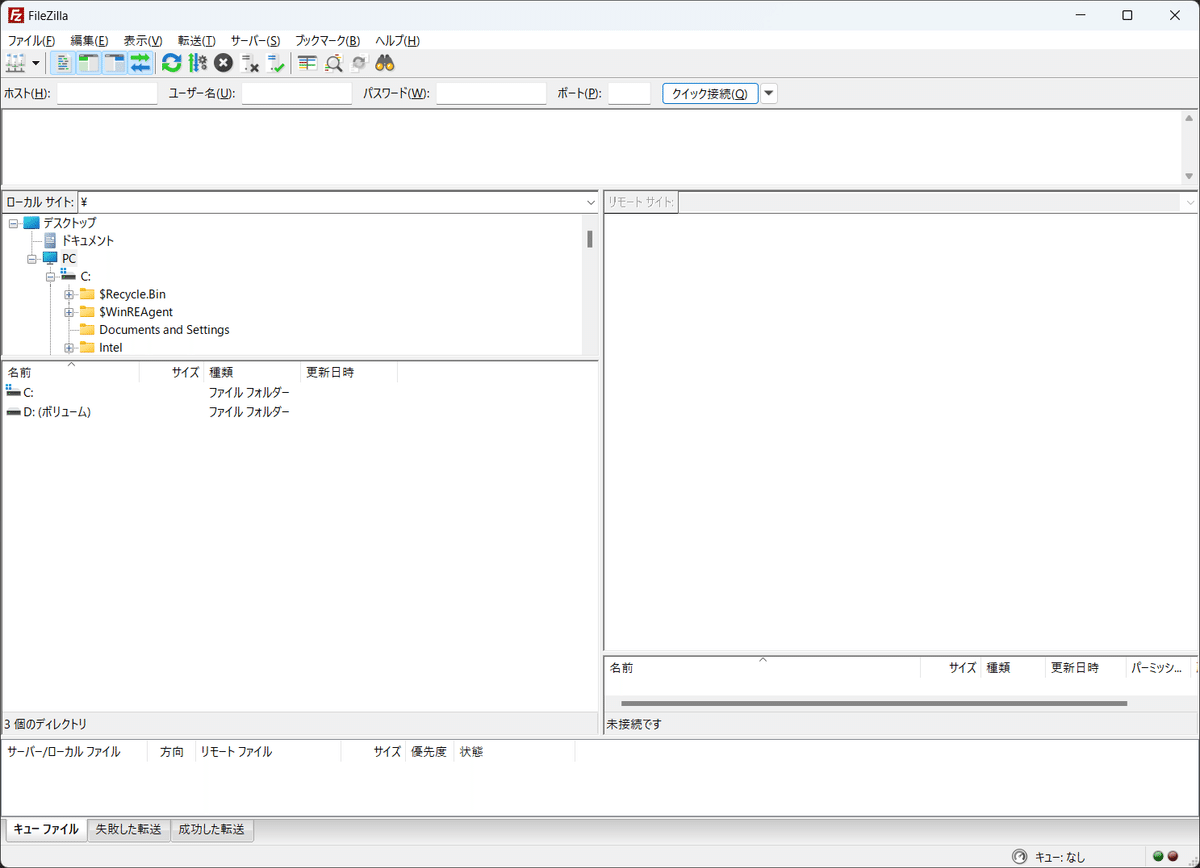This screenshot has width=1200, height=868.
Task: Disconnect from the currently visible server
Action: [250, 63]
